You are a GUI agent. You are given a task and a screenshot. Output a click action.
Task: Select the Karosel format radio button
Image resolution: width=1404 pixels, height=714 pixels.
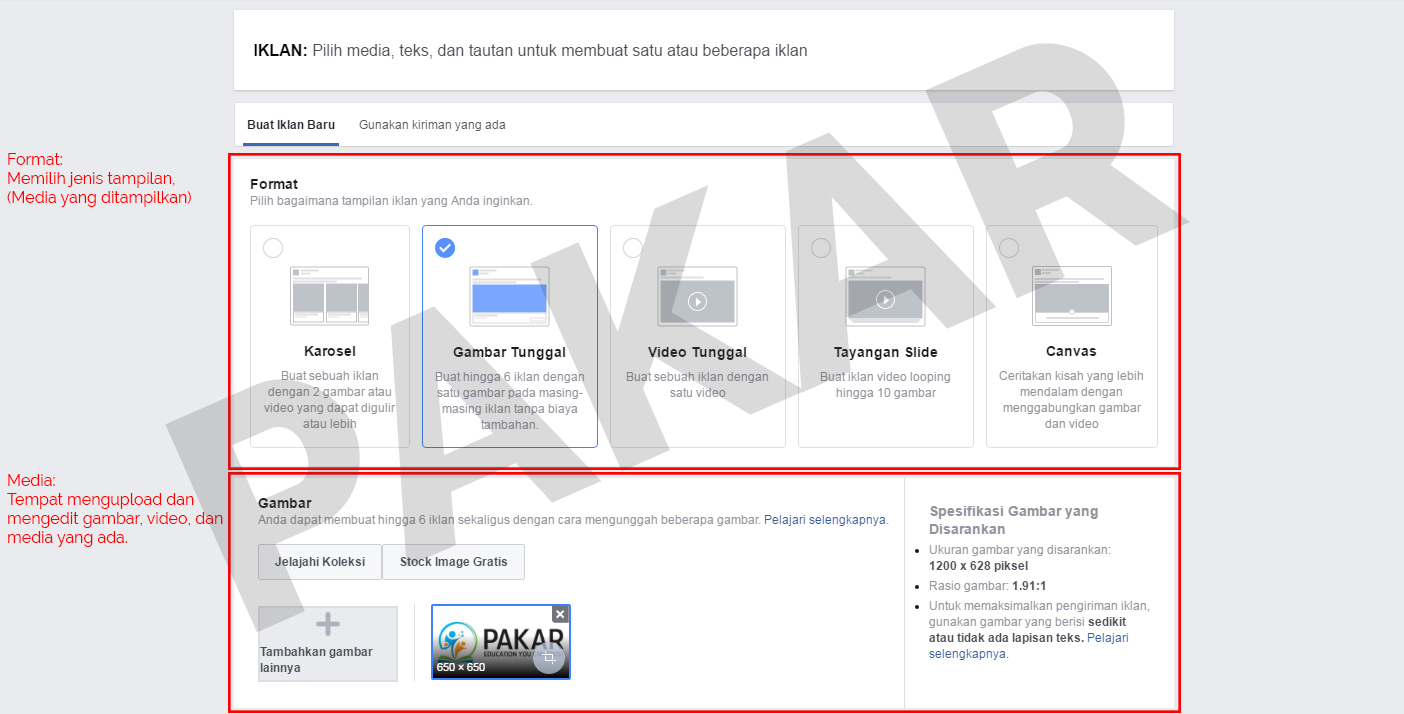pyautogui.click(x=273, y=248)
